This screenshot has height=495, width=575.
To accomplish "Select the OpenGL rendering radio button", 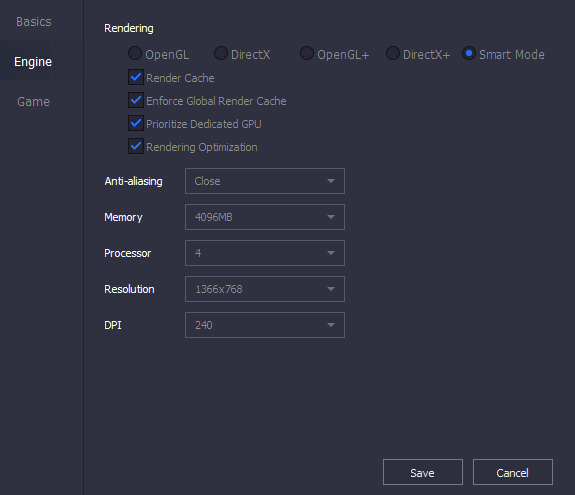I will point(135,53).
